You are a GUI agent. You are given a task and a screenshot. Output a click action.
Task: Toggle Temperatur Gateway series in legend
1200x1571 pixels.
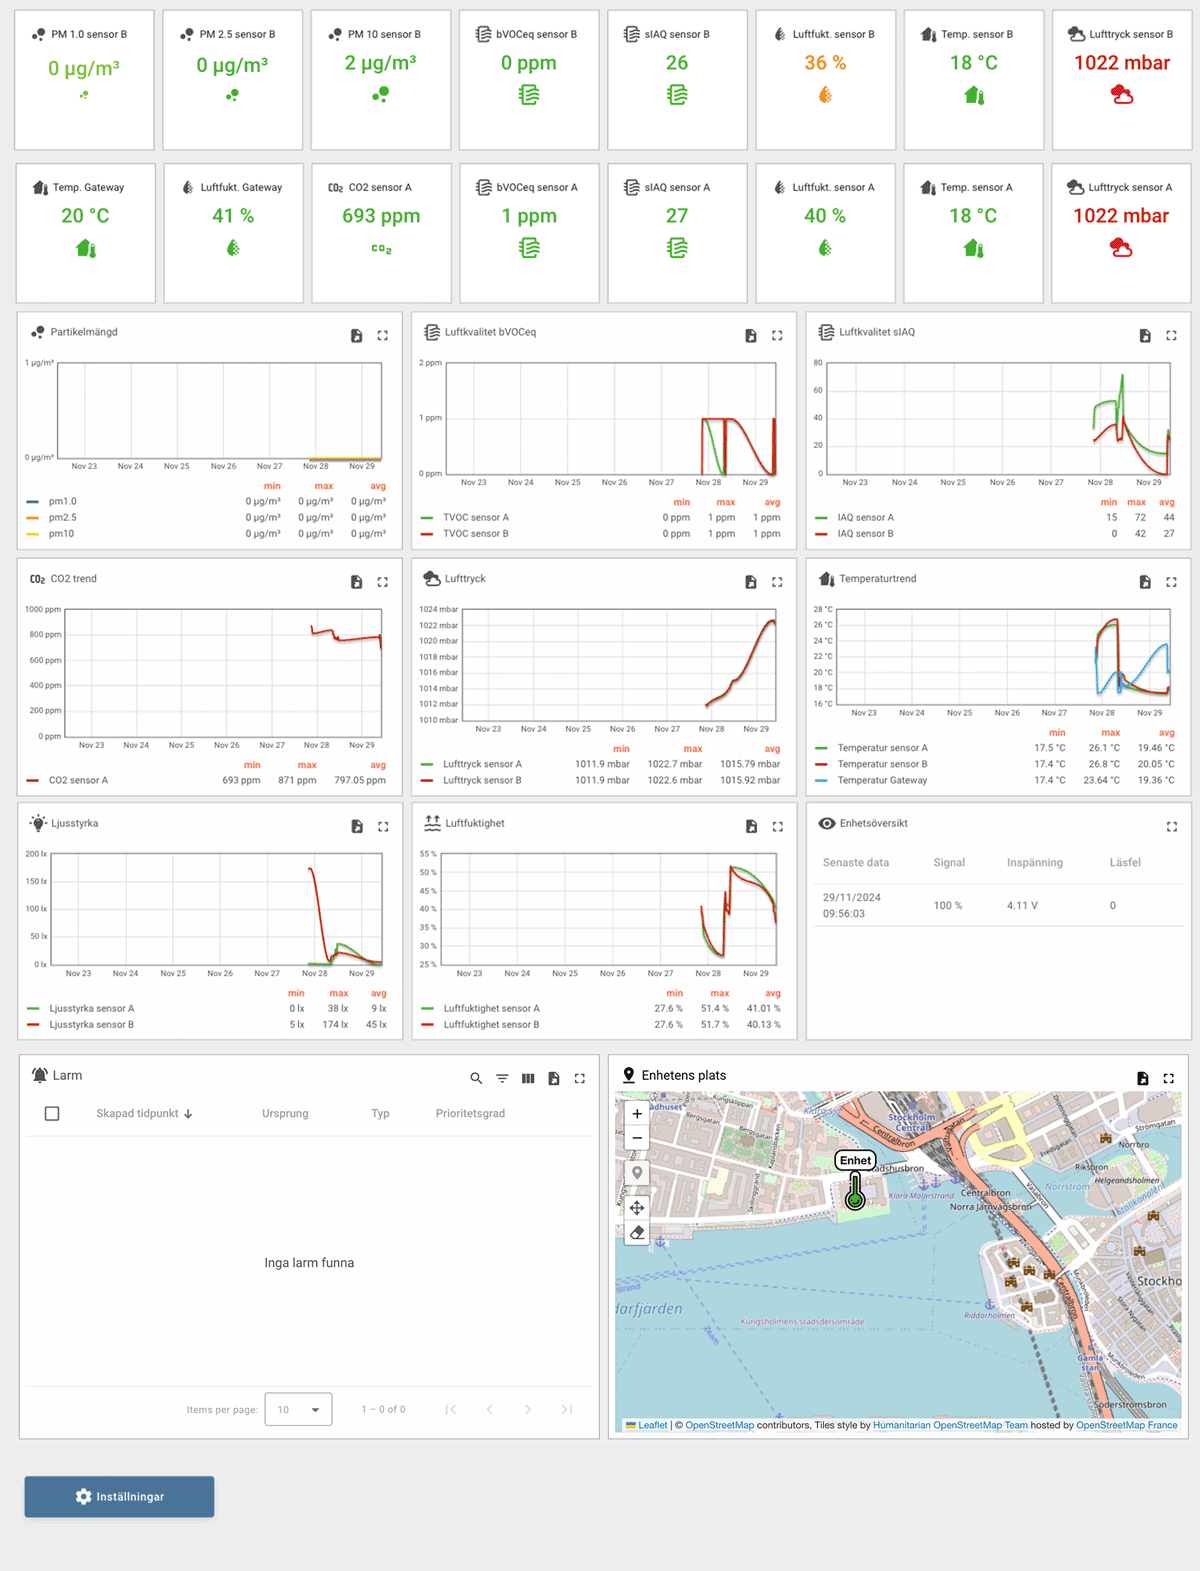[882, 780]
